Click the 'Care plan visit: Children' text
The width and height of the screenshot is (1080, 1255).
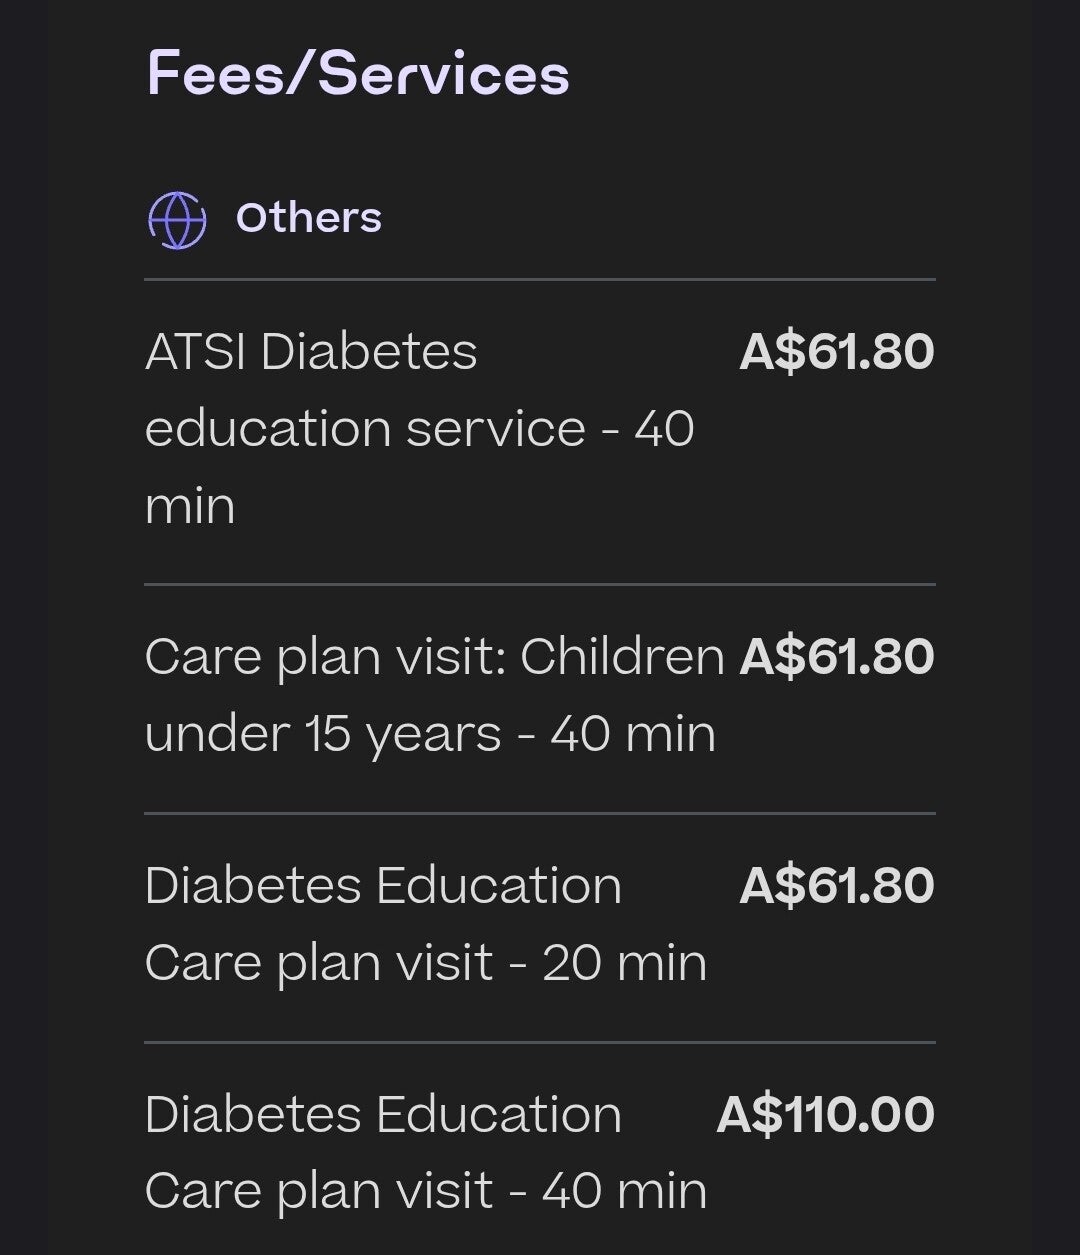435,657
